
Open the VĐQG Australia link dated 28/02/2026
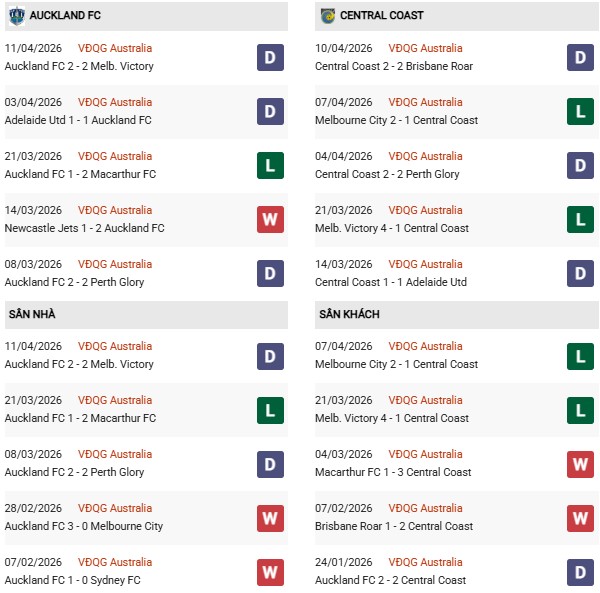pyautogui.click(x=115, y=508)
